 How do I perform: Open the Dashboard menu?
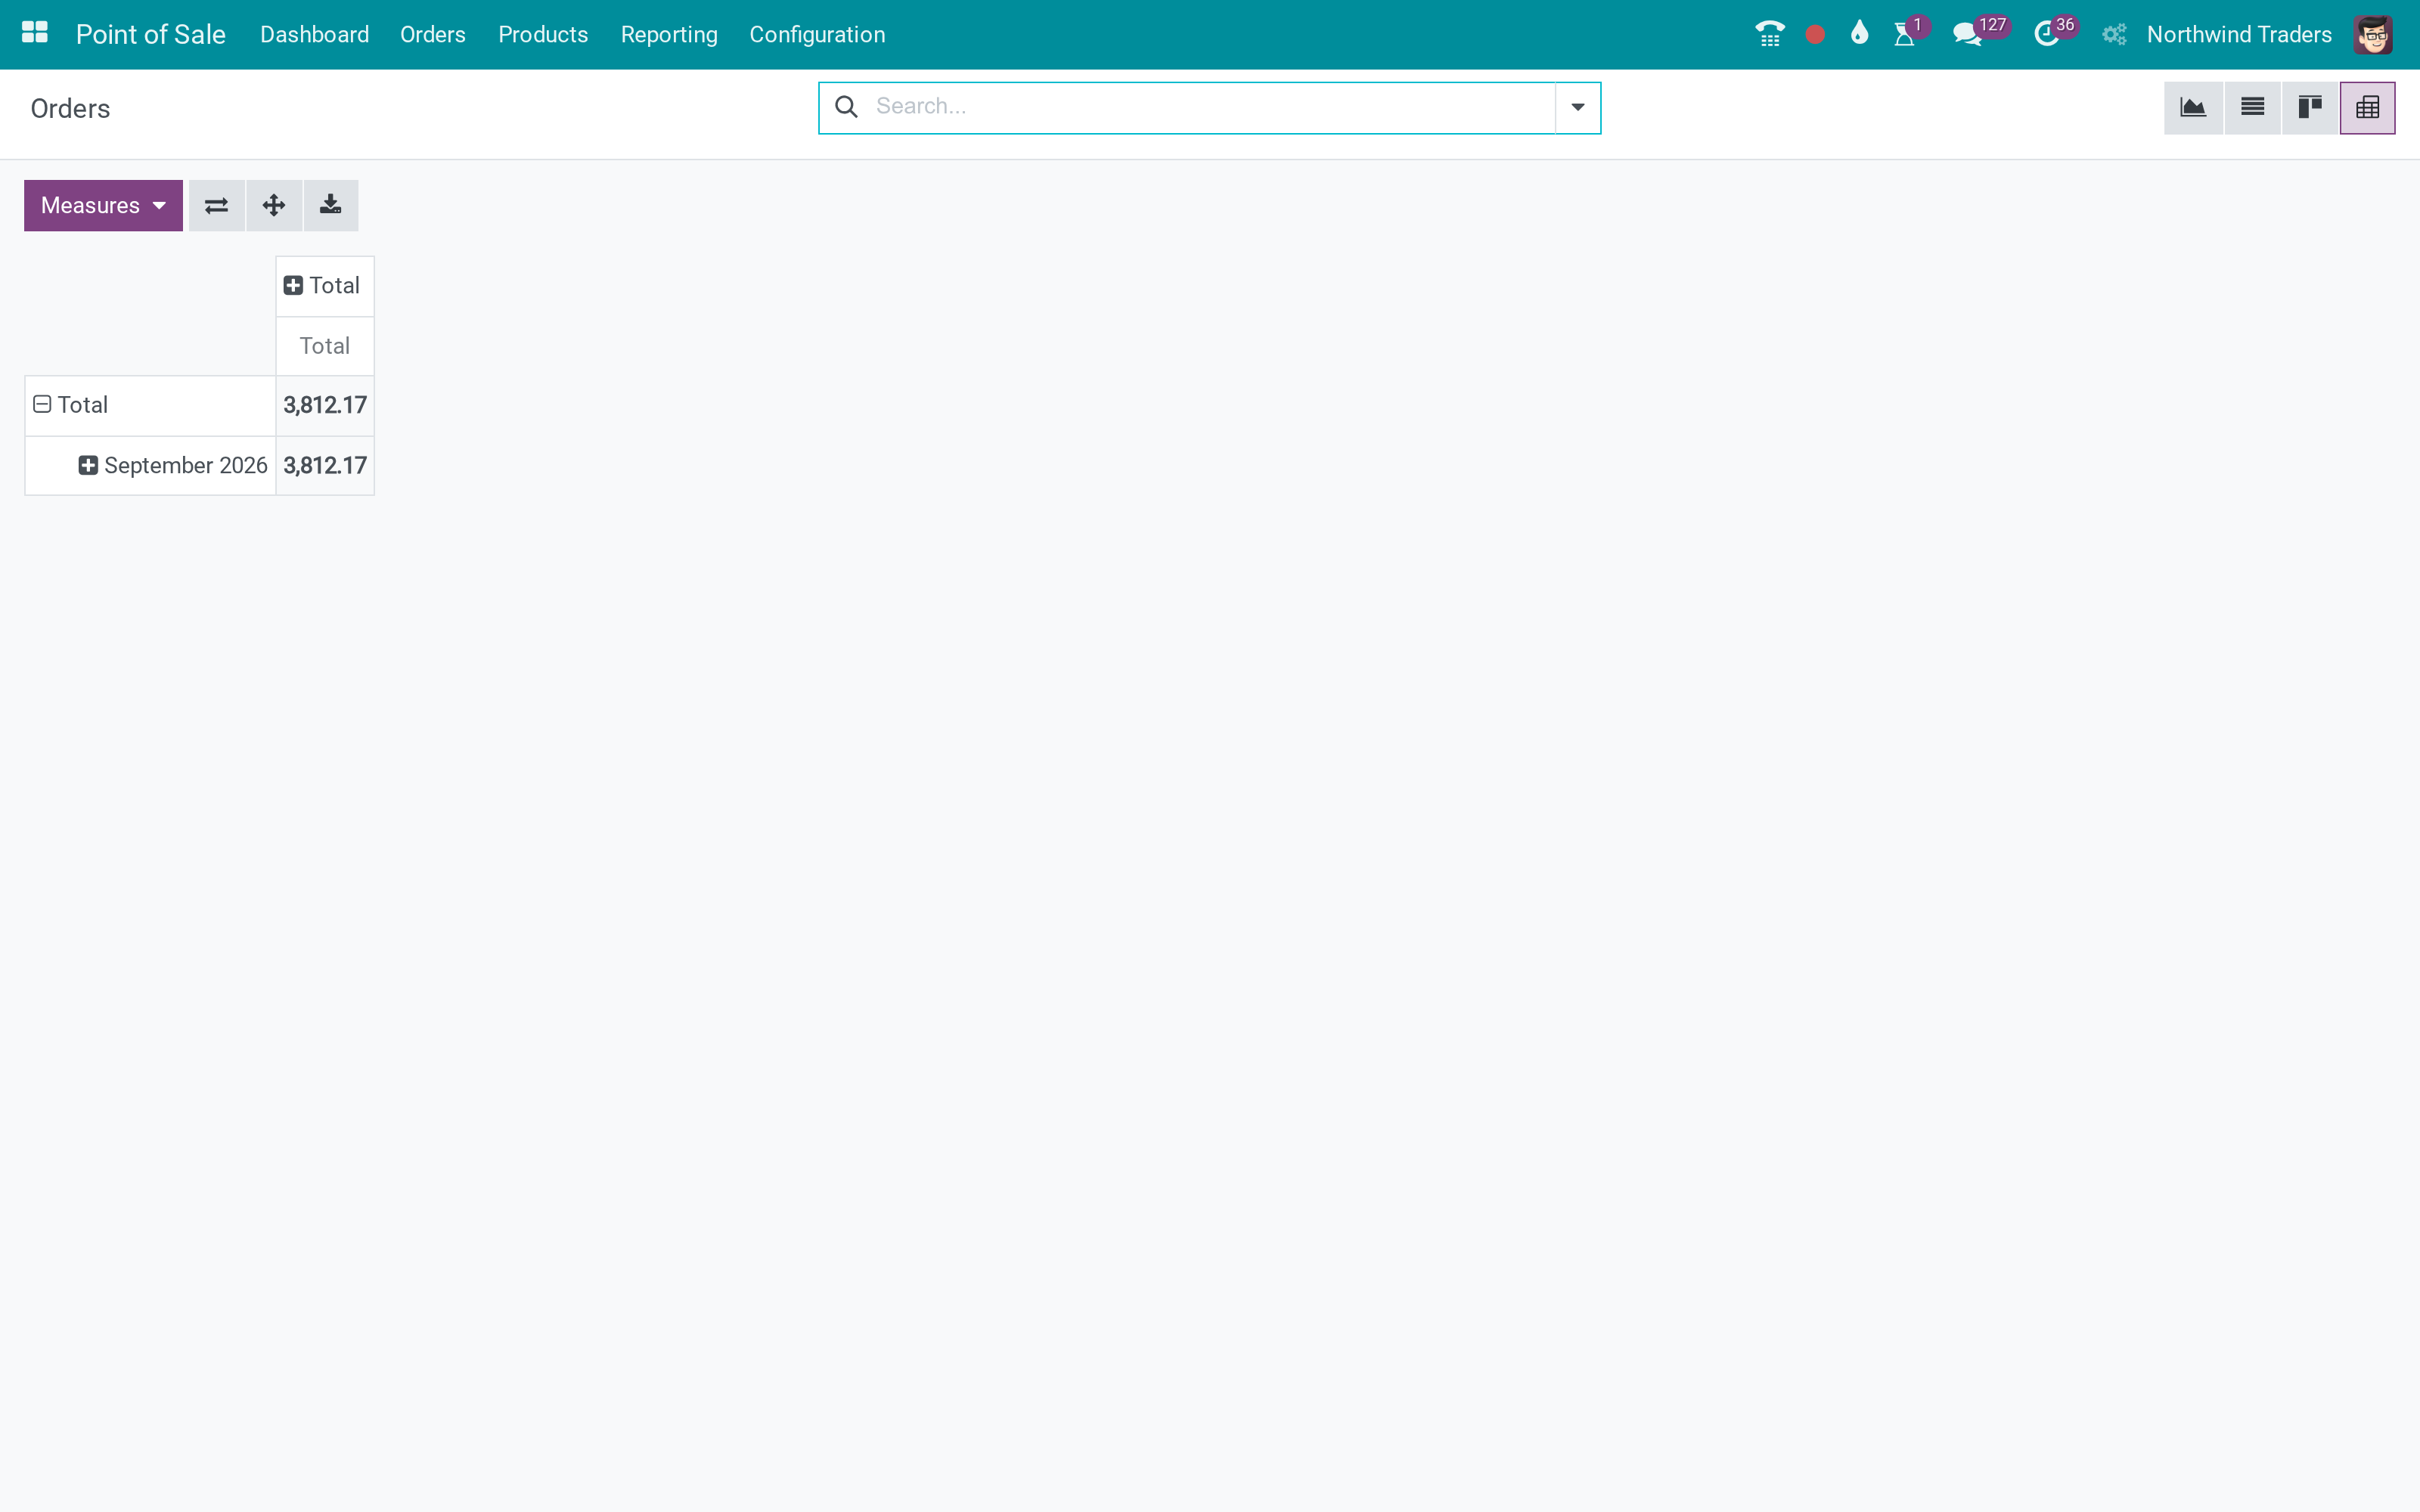(x=314, y=35)
